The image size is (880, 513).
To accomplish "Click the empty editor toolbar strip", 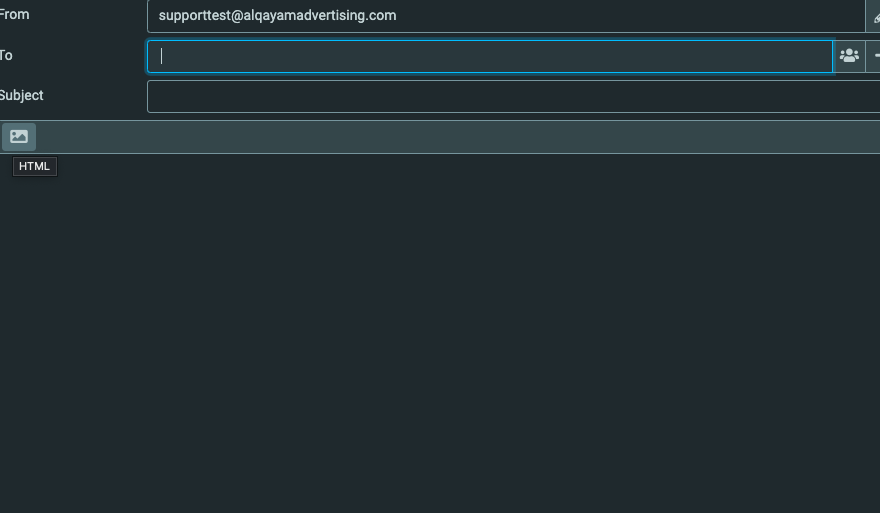I will (450, 137).
